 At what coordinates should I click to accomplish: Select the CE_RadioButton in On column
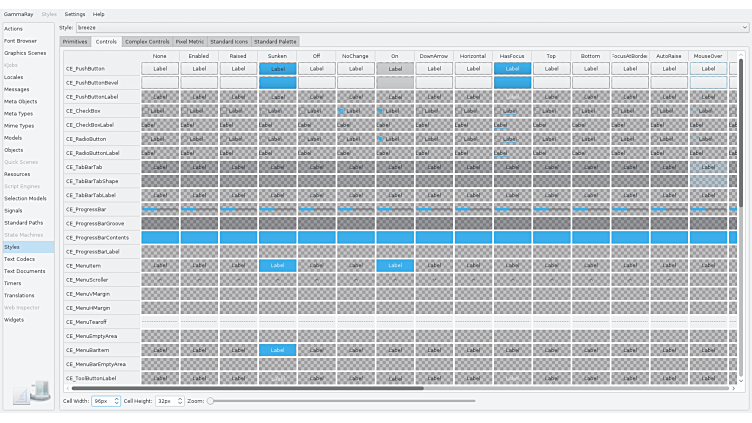tap(381, 139)
